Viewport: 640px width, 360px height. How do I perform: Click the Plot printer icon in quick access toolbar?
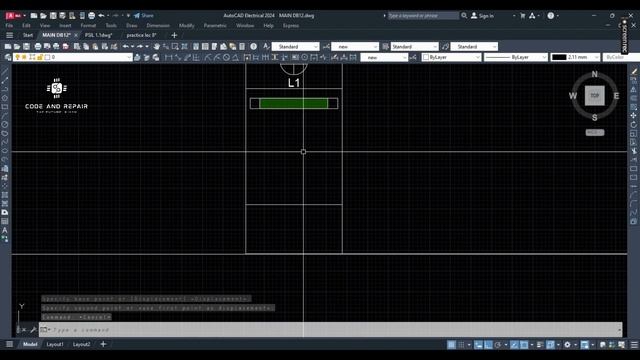[91, 16]
